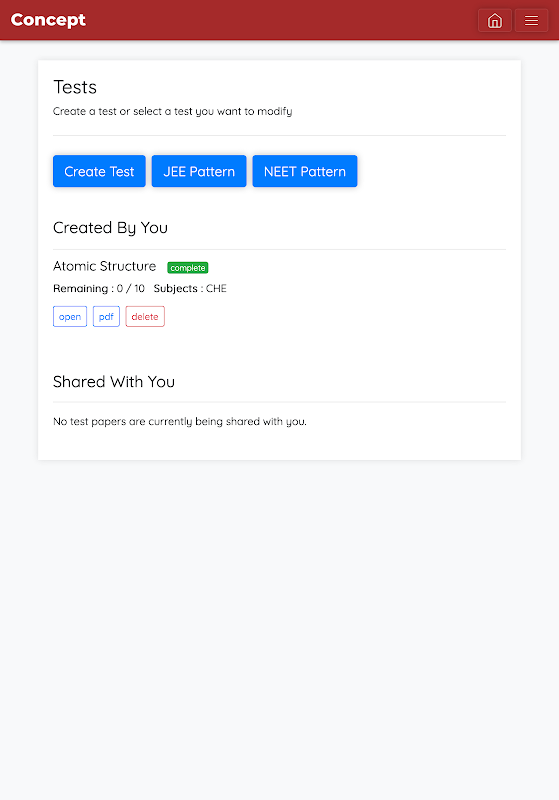Click the Created By You heading
Screen dimensions: 559x800
(110, 228)
